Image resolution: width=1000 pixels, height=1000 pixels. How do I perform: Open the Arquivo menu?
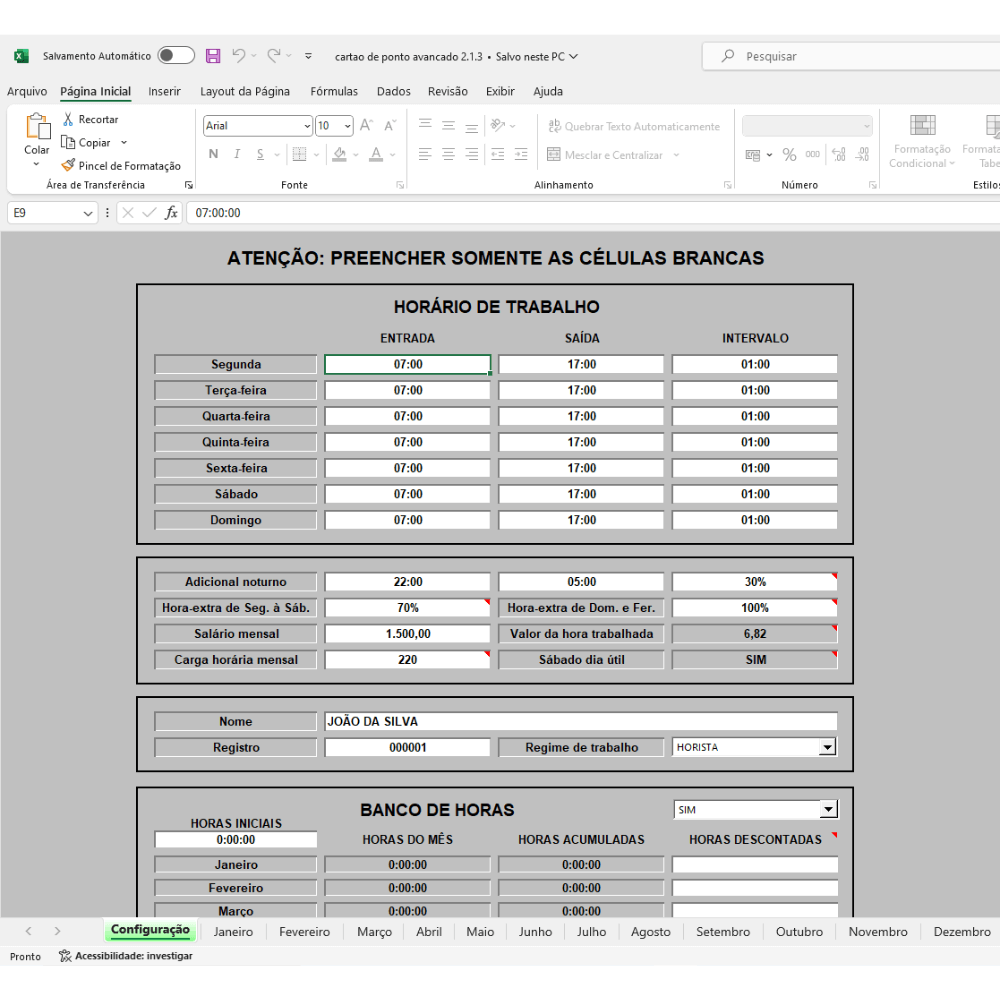(x=27, y=91)
